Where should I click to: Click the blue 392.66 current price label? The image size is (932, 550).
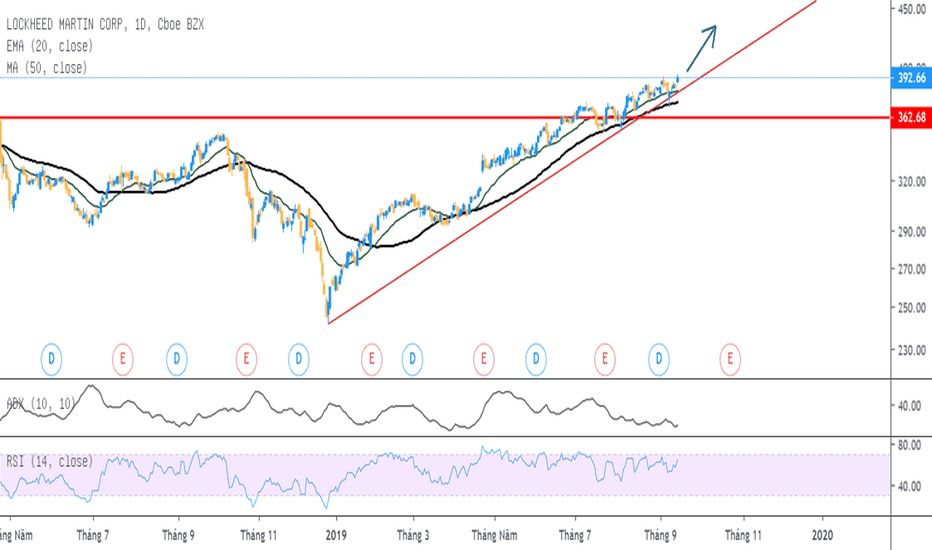[x=911, y=78]
